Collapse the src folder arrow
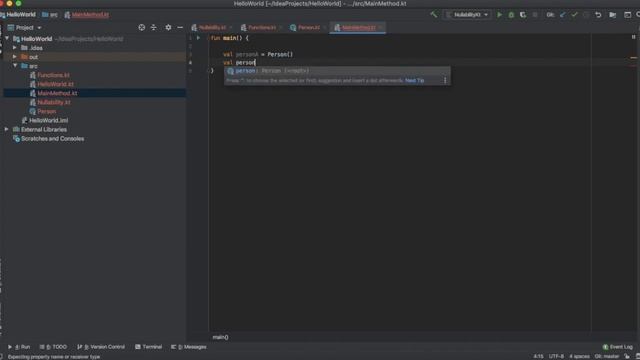 pos(15,66)
